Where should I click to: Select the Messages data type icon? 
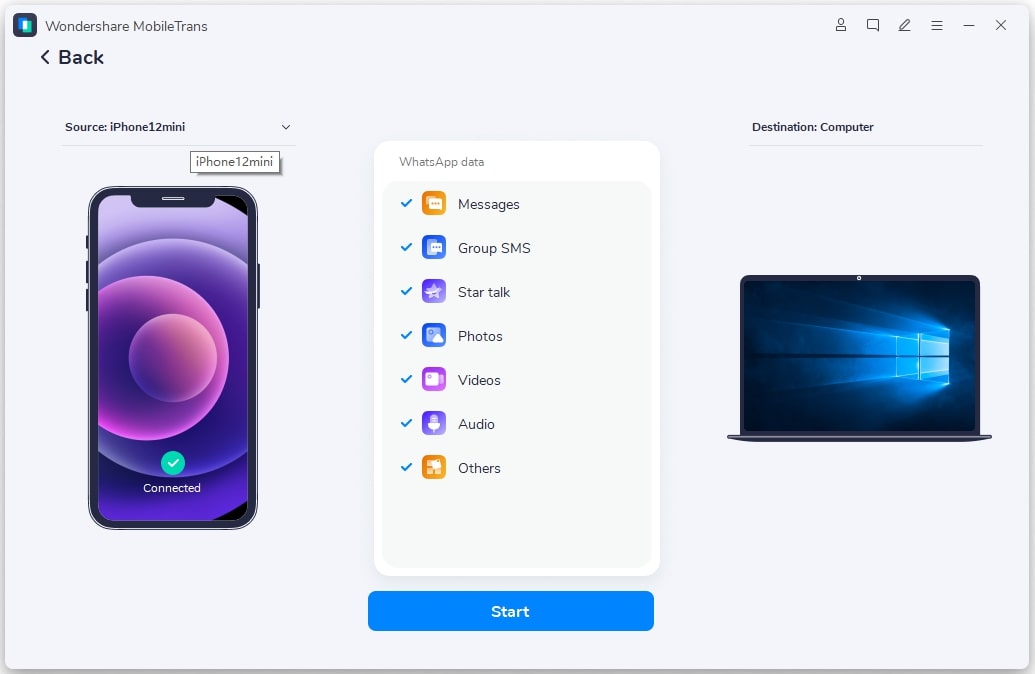point(433,203)
